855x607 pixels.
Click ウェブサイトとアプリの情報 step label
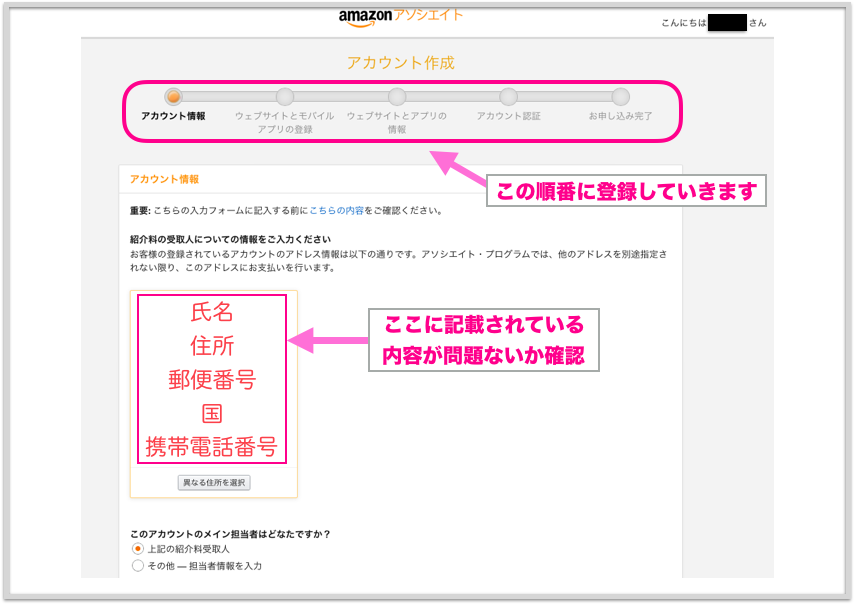[396, 123]
